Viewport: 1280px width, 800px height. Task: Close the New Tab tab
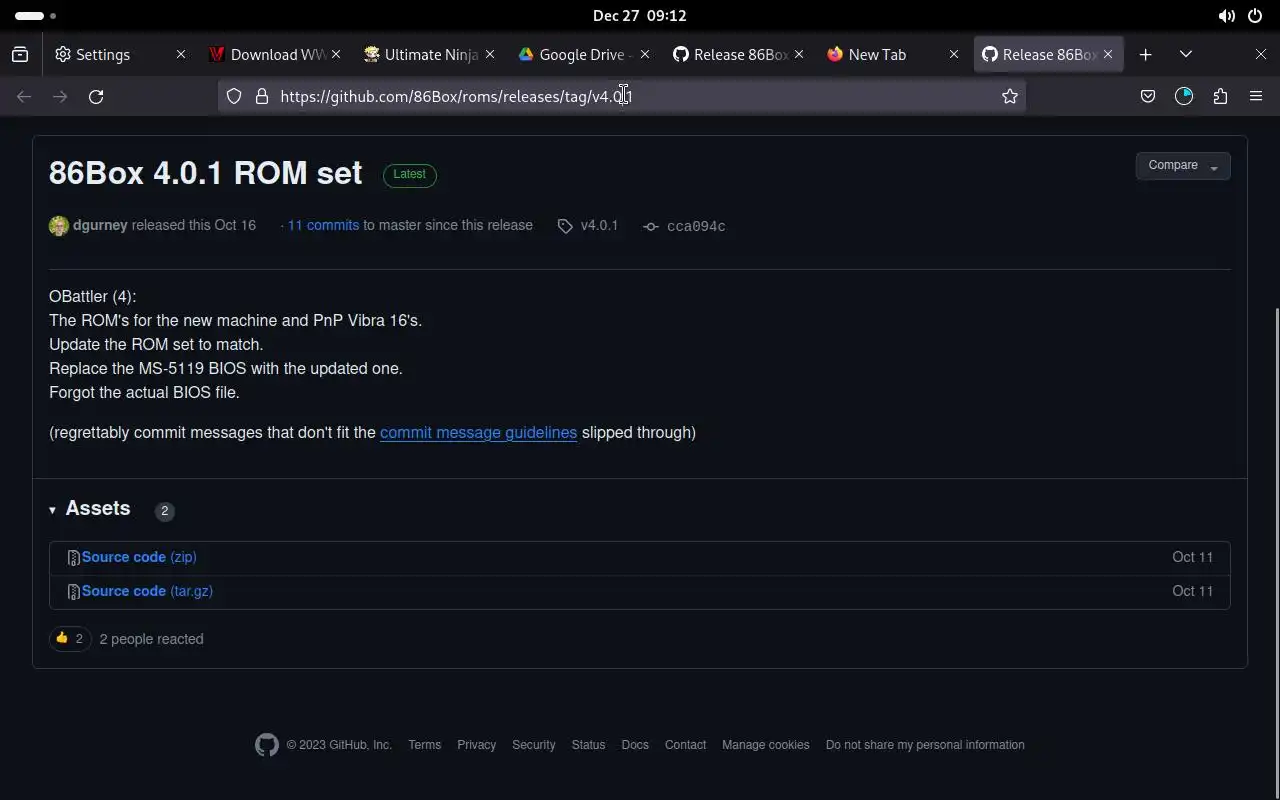coord(954,54)
